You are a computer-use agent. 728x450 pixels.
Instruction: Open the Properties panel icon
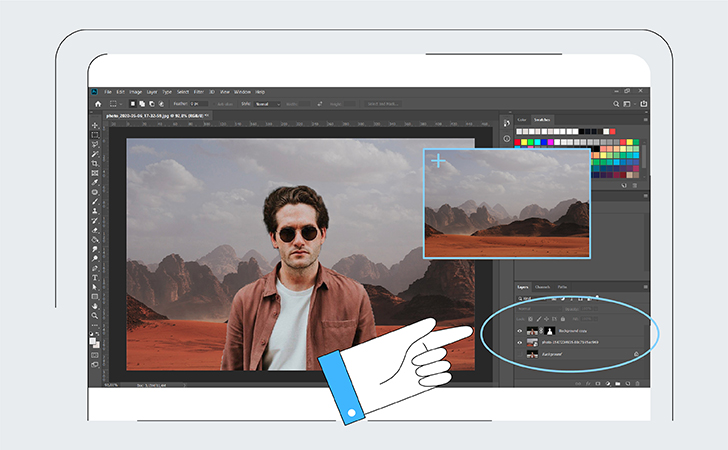click(507, 138)
